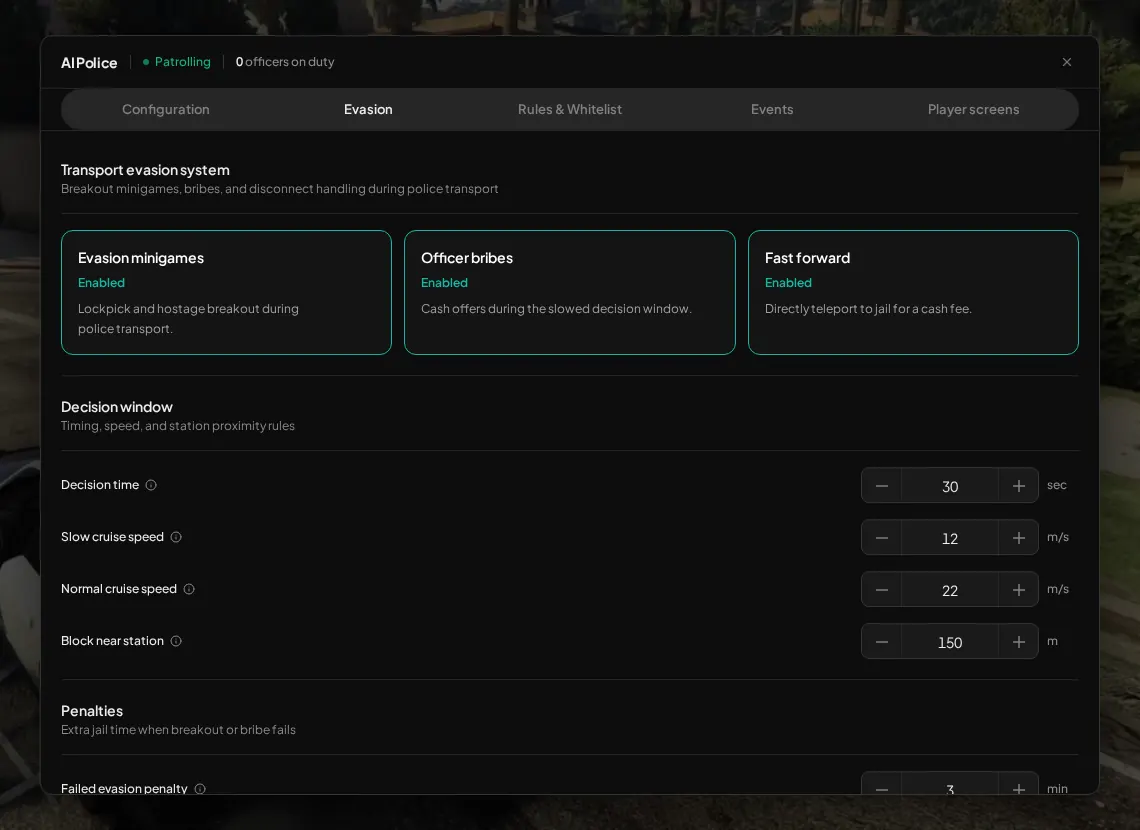Click the 'Enabled' status under Evasion minigames
Image resolution: width=1140 pixels, height=830 pixels.
coord(101,283)
